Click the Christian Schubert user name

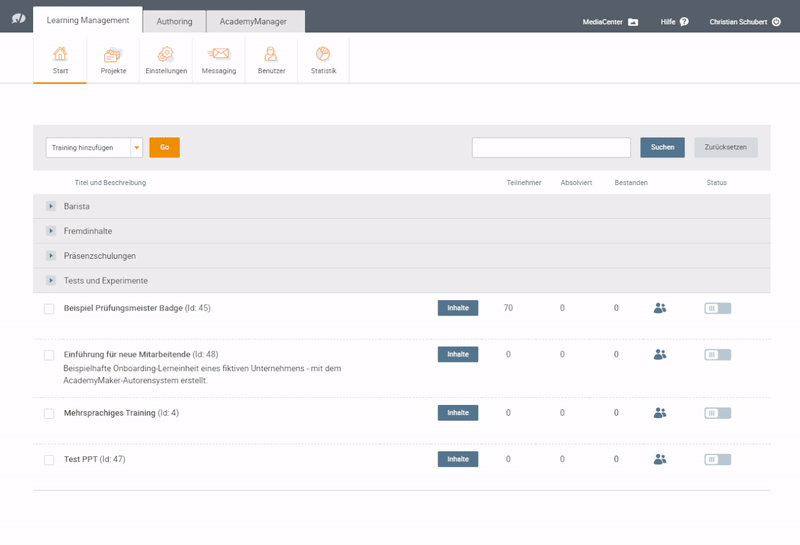coord(738,22)
